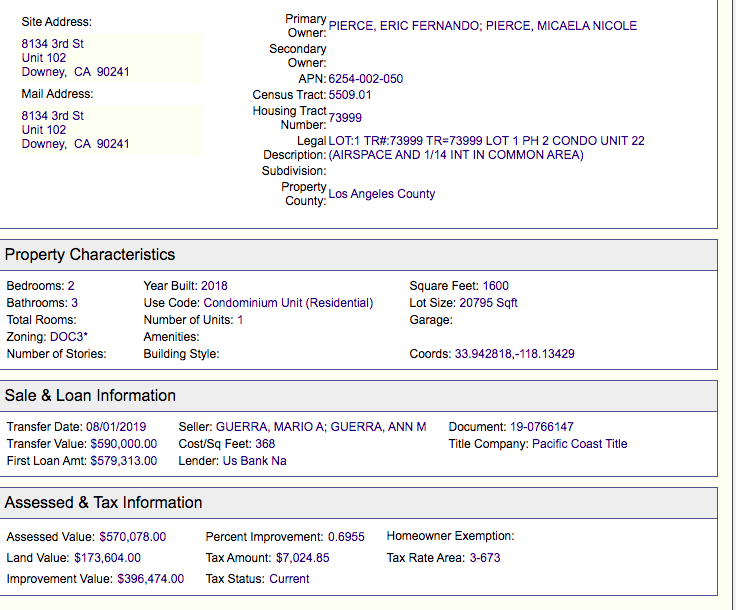Click the housing tract number 73999
The image size is (736, 610).
pos(345,118)
